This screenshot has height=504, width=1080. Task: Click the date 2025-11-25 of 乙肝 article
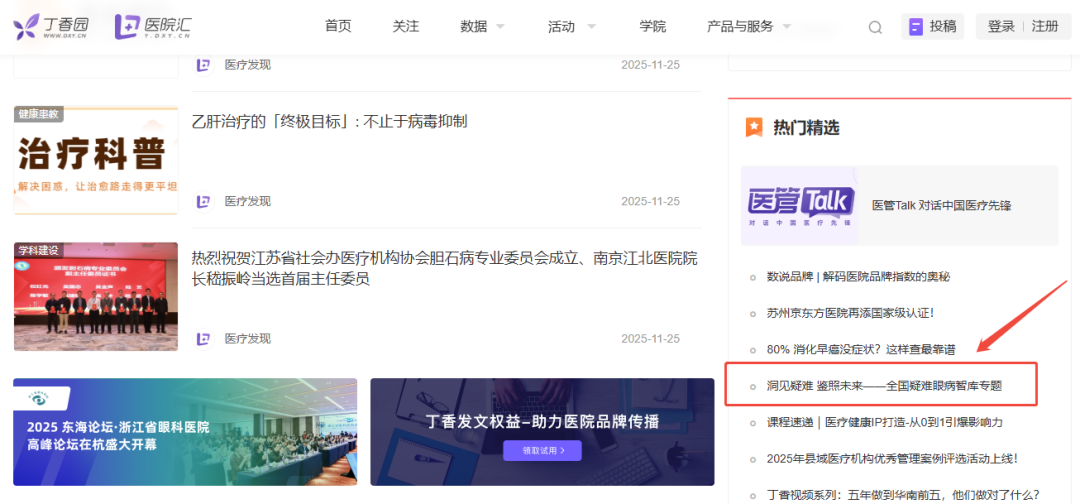point(650,202)
